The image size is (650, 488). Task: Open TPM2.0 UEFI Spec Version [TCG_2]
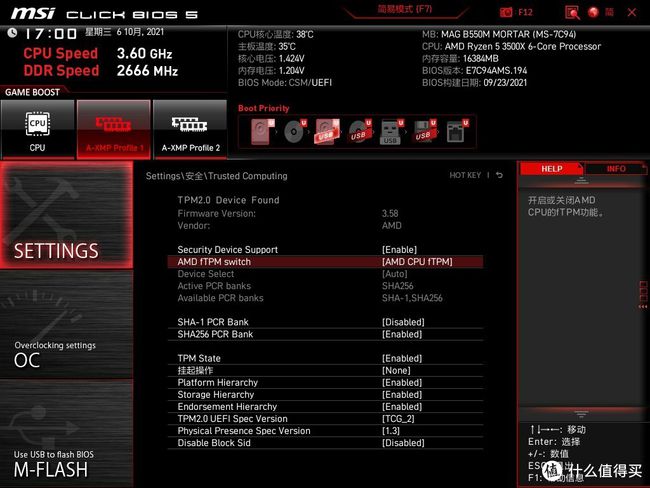[325, 419]
